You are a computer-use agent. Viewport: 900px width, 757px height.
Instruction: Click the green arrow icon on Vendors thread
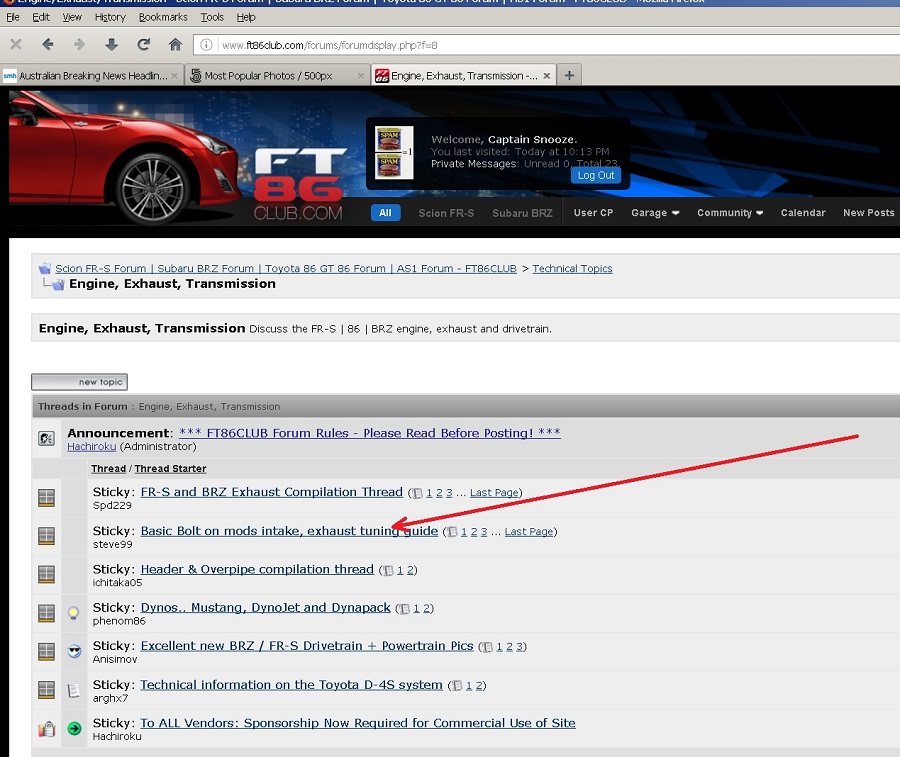(74, 728)
